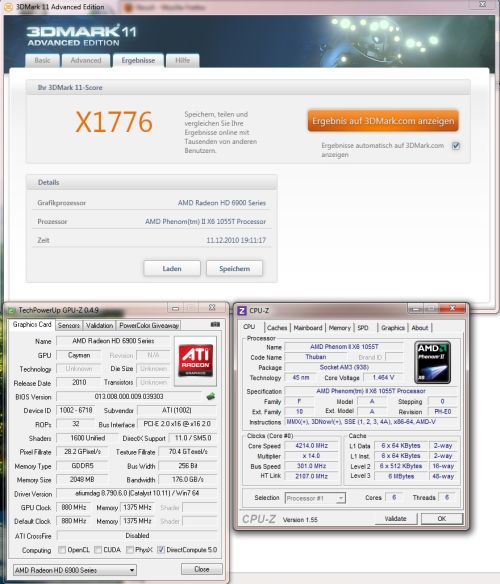Click the Shaders 1600 Unified field
The height and width of the screenshot is (584, 500).
pos(88,438)
